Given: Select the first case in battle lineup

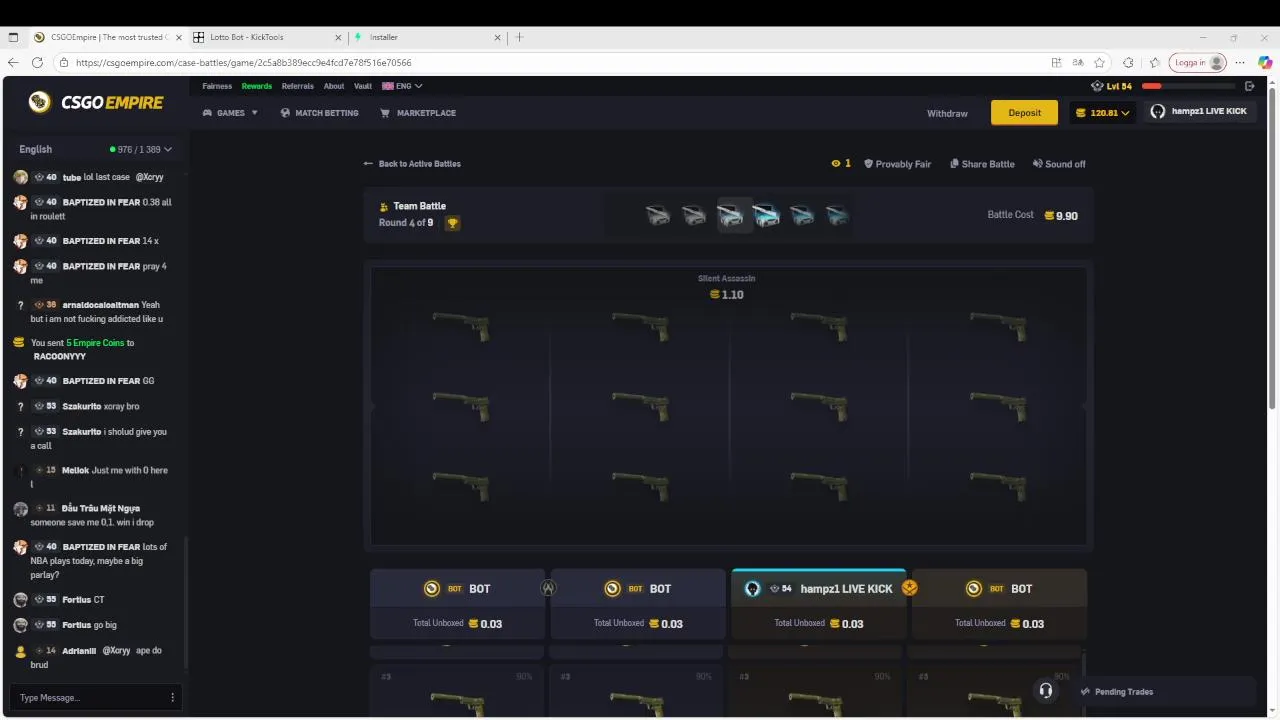Looking at the screenshot, I should pyautogui.click(x=658, y=215).
